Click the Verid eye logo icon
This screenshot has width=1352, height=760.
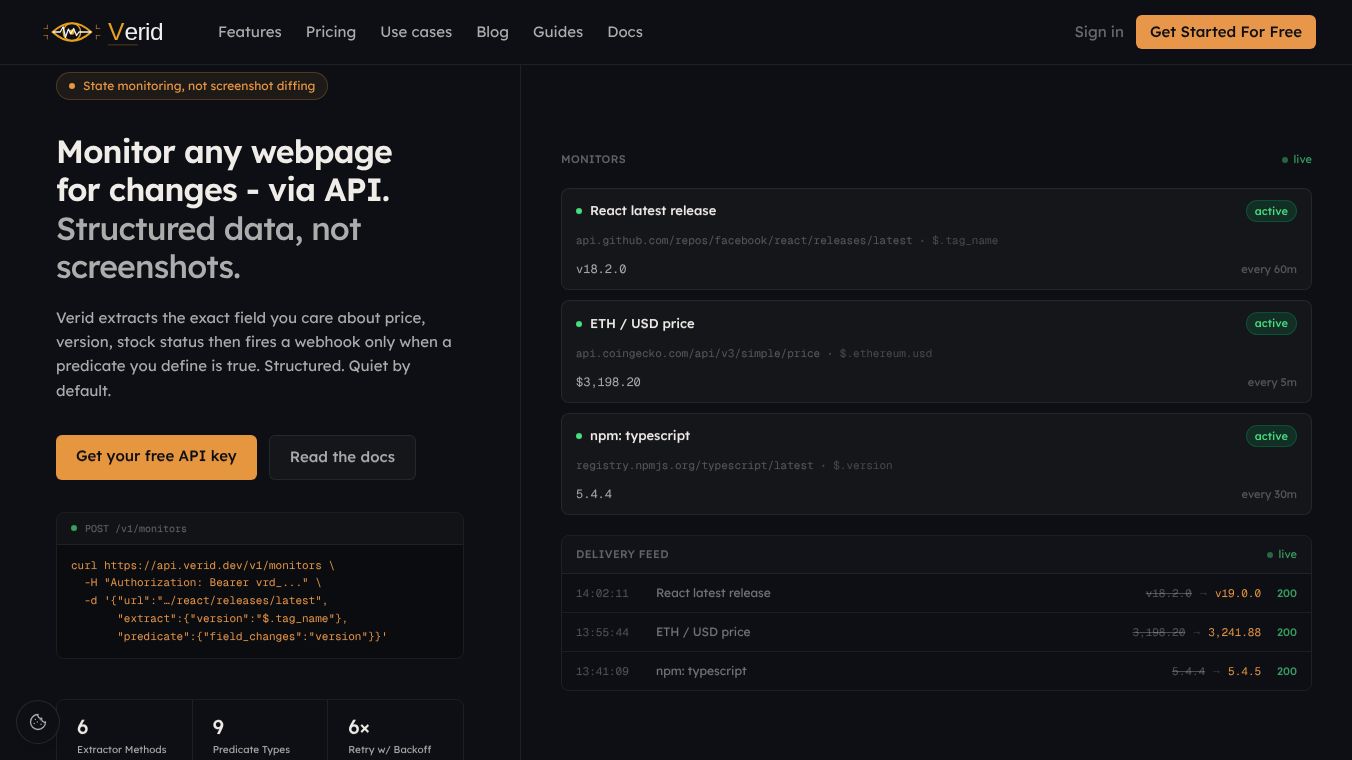[71, 32]
